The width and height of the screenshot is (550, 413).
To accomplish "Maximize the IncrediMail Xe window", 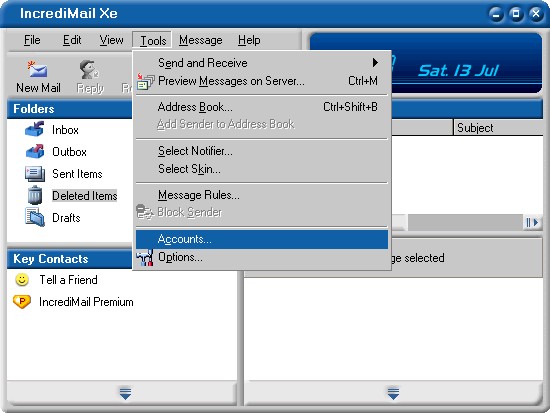I will coord(516,14).
